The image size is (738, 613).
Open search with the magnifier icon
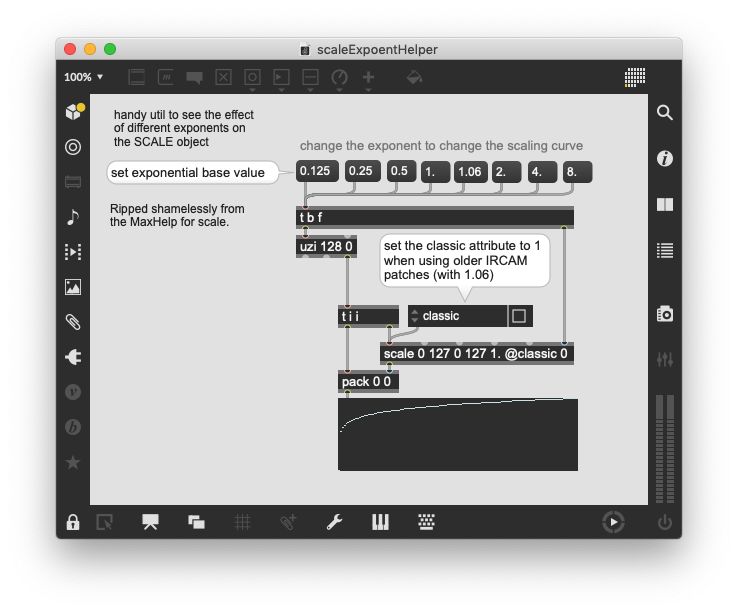click(x=665, y=113)
